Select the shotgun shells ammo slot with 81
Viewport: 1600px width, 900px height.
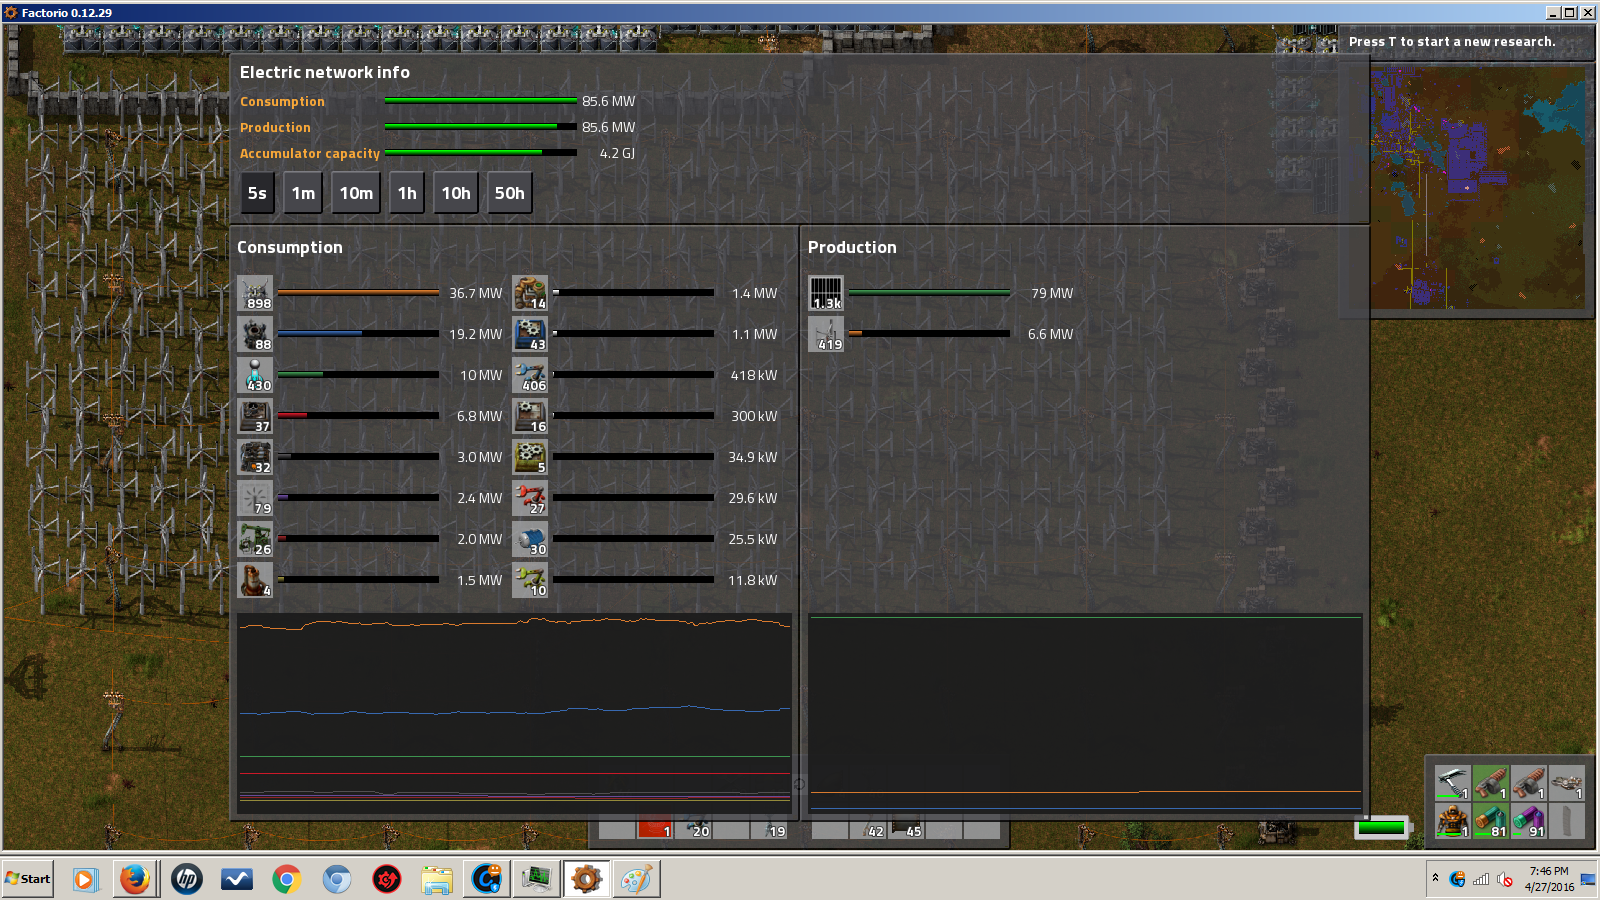1490,820
